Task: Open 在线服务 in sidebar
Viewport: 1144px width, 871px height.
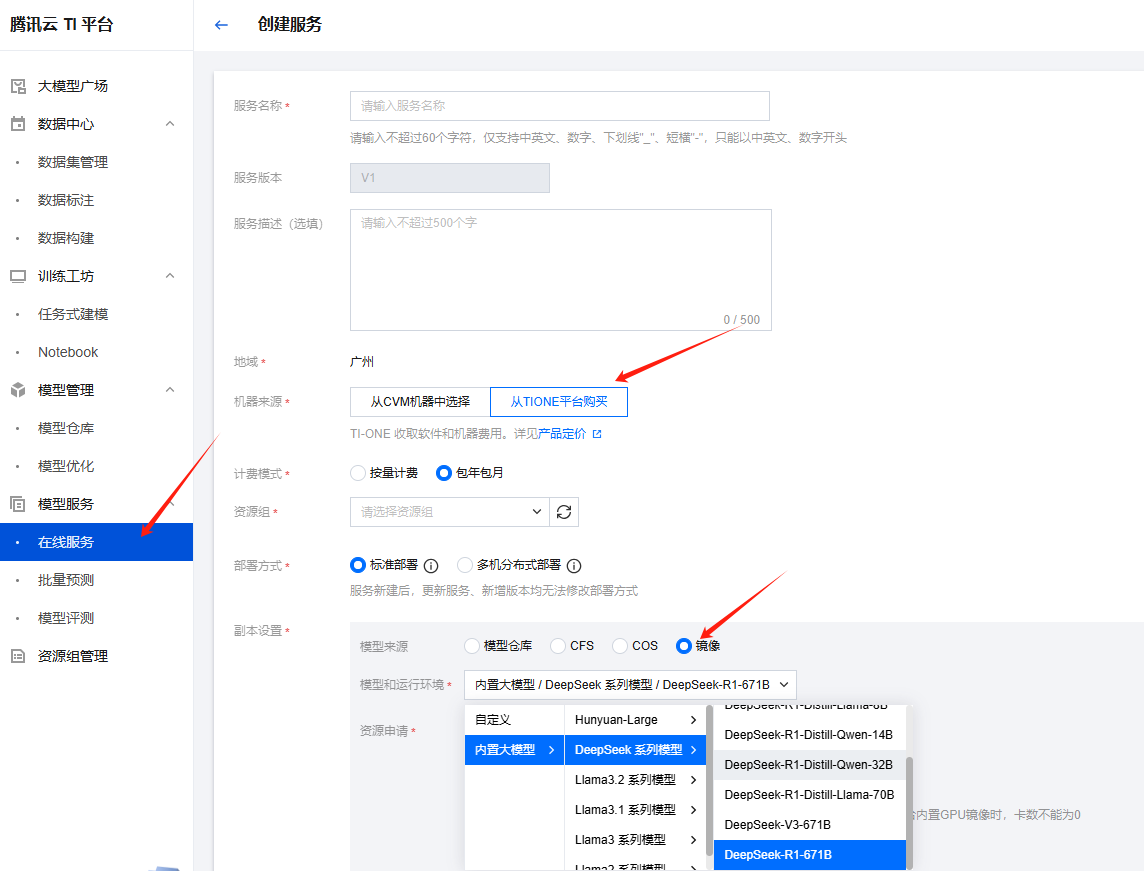Action: 96,542
